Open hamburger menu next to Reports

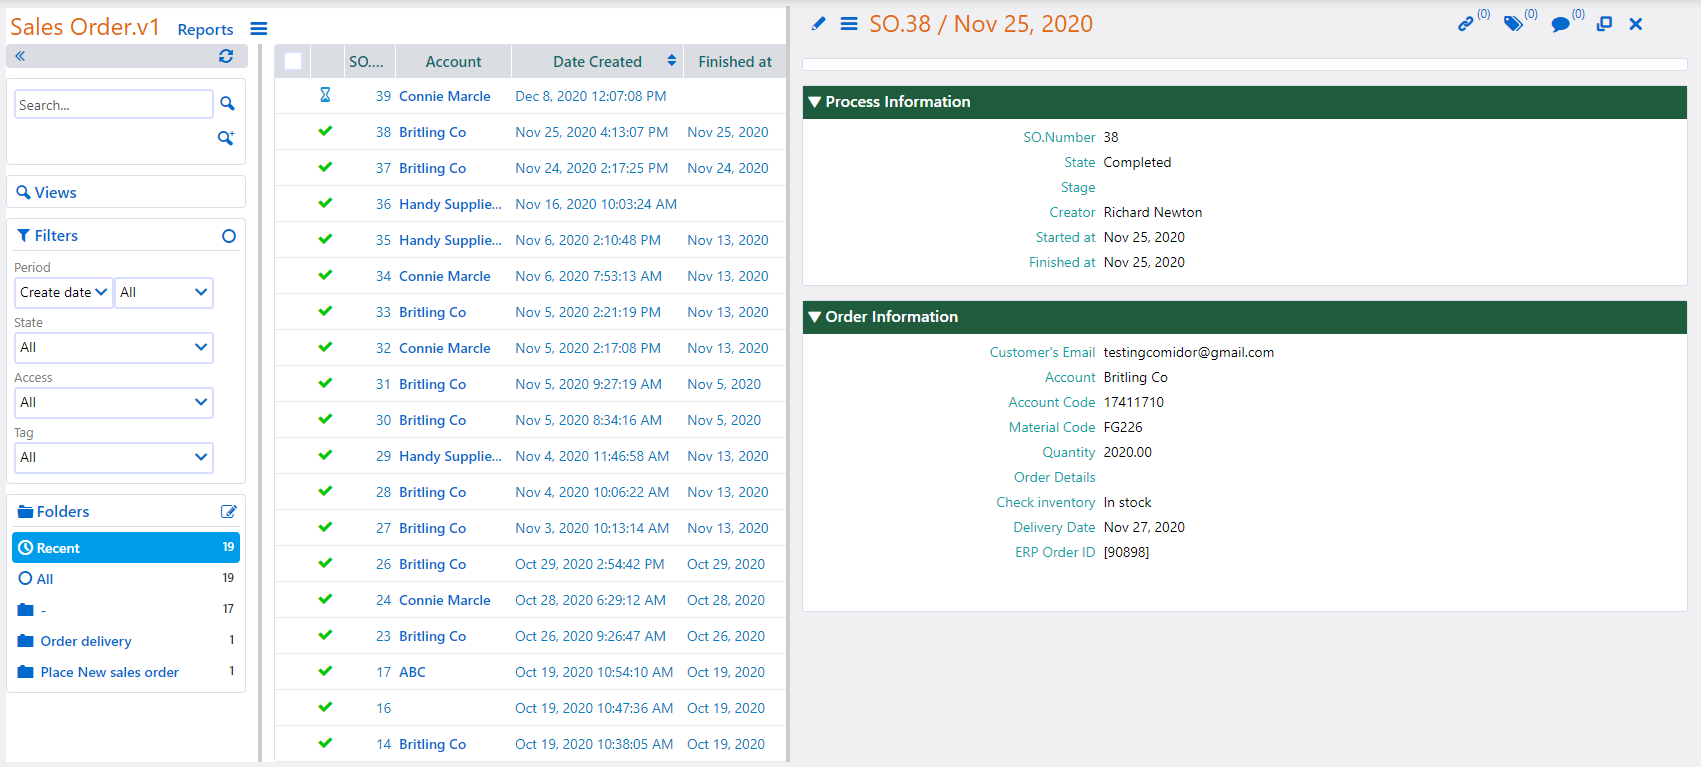259,29
